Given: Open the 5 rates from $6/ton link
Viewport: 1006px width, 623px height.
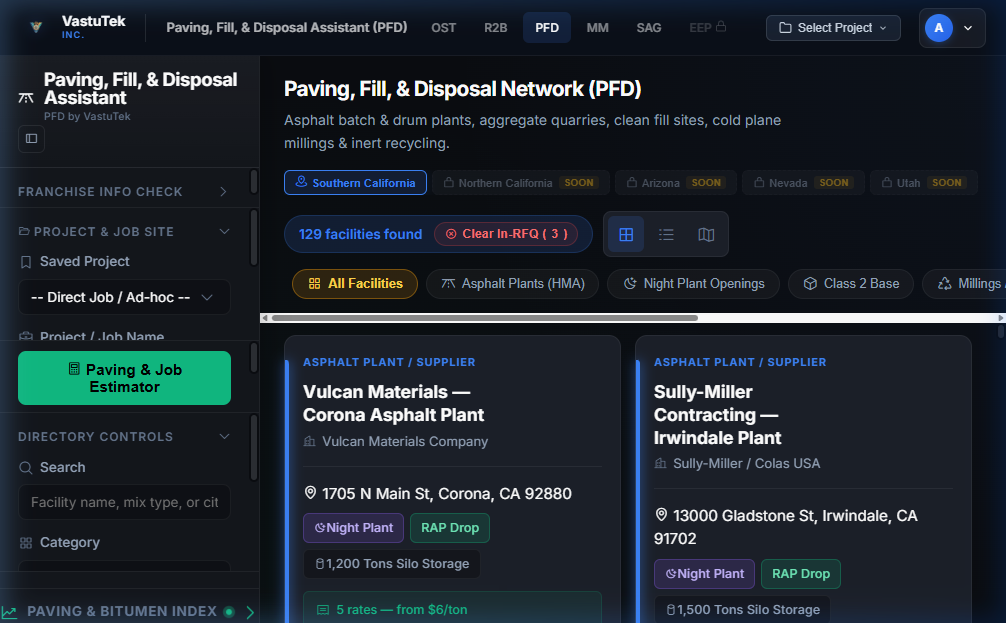Looking at the screenshot, I should click(452, 608).
